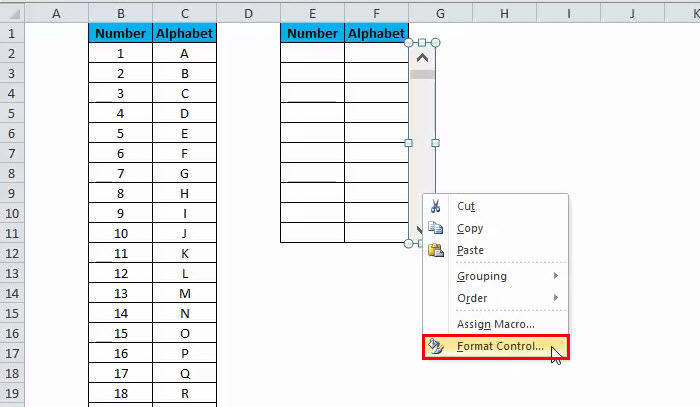Click cell containing number 1
700x407 pixels.
pyautogui.click(x=121, y=54)
